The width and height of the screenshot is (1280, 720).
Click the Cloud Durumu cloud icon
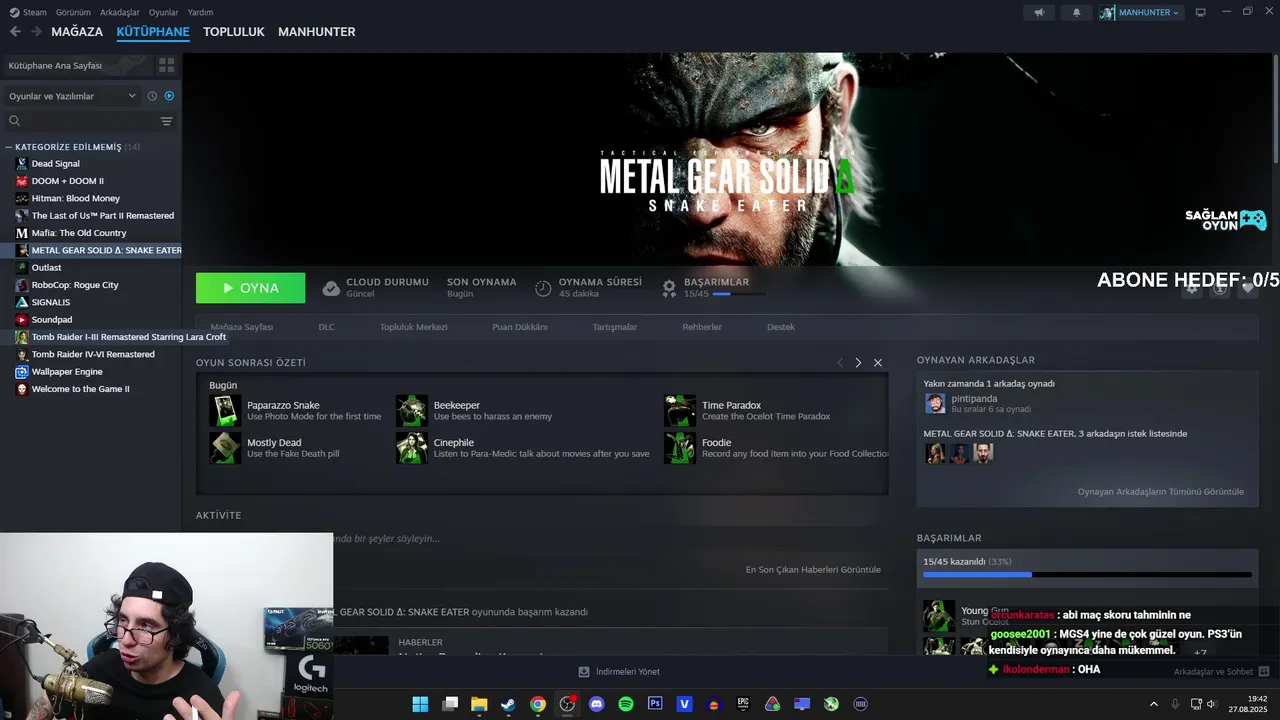point(331,288)
